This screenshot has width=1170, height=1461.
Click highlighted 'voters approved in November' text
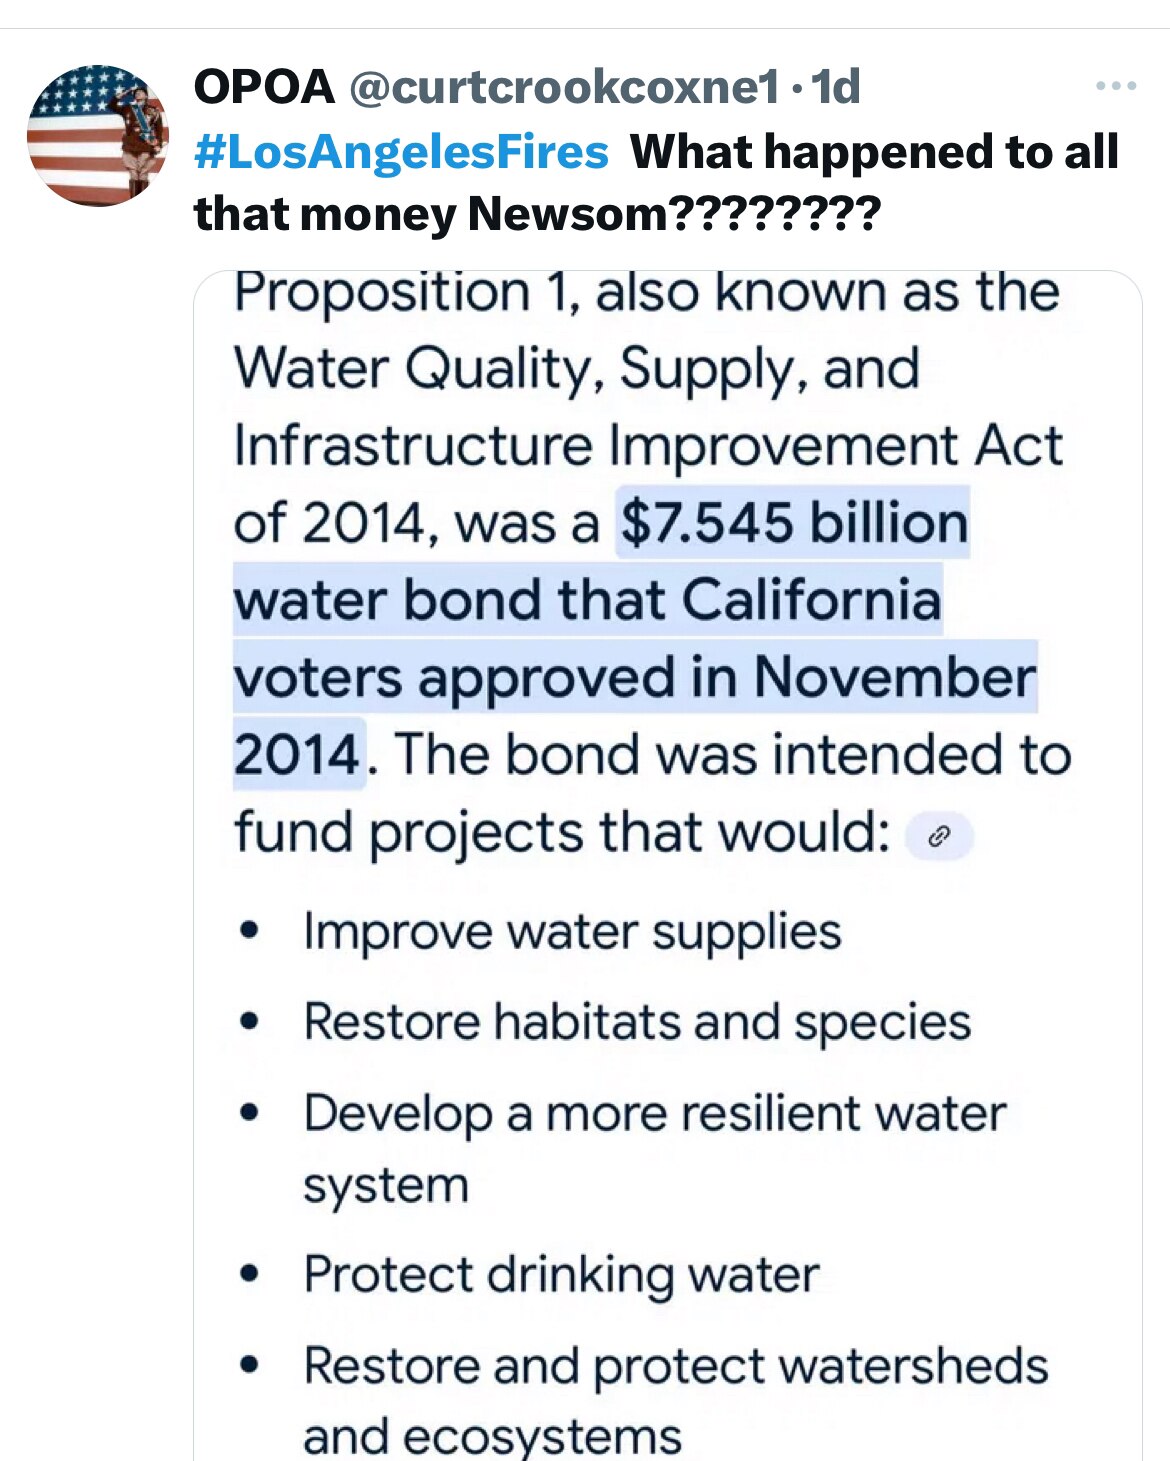635,677
